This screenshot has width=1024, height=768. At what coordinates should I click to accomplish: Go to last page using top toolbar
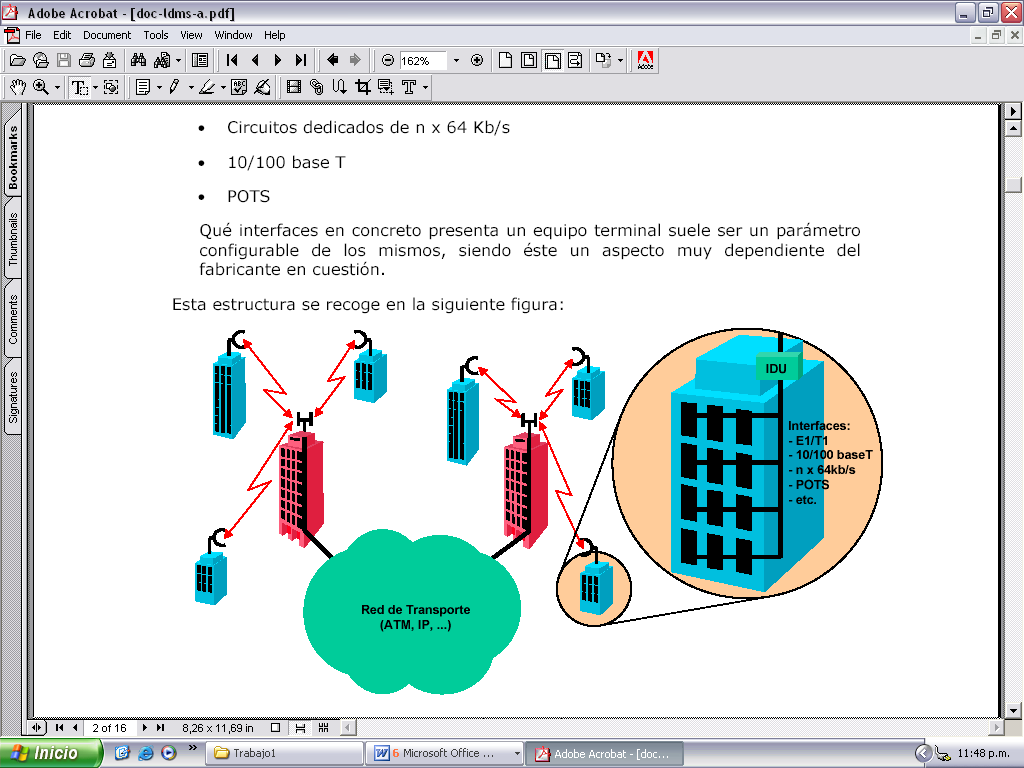300,61
